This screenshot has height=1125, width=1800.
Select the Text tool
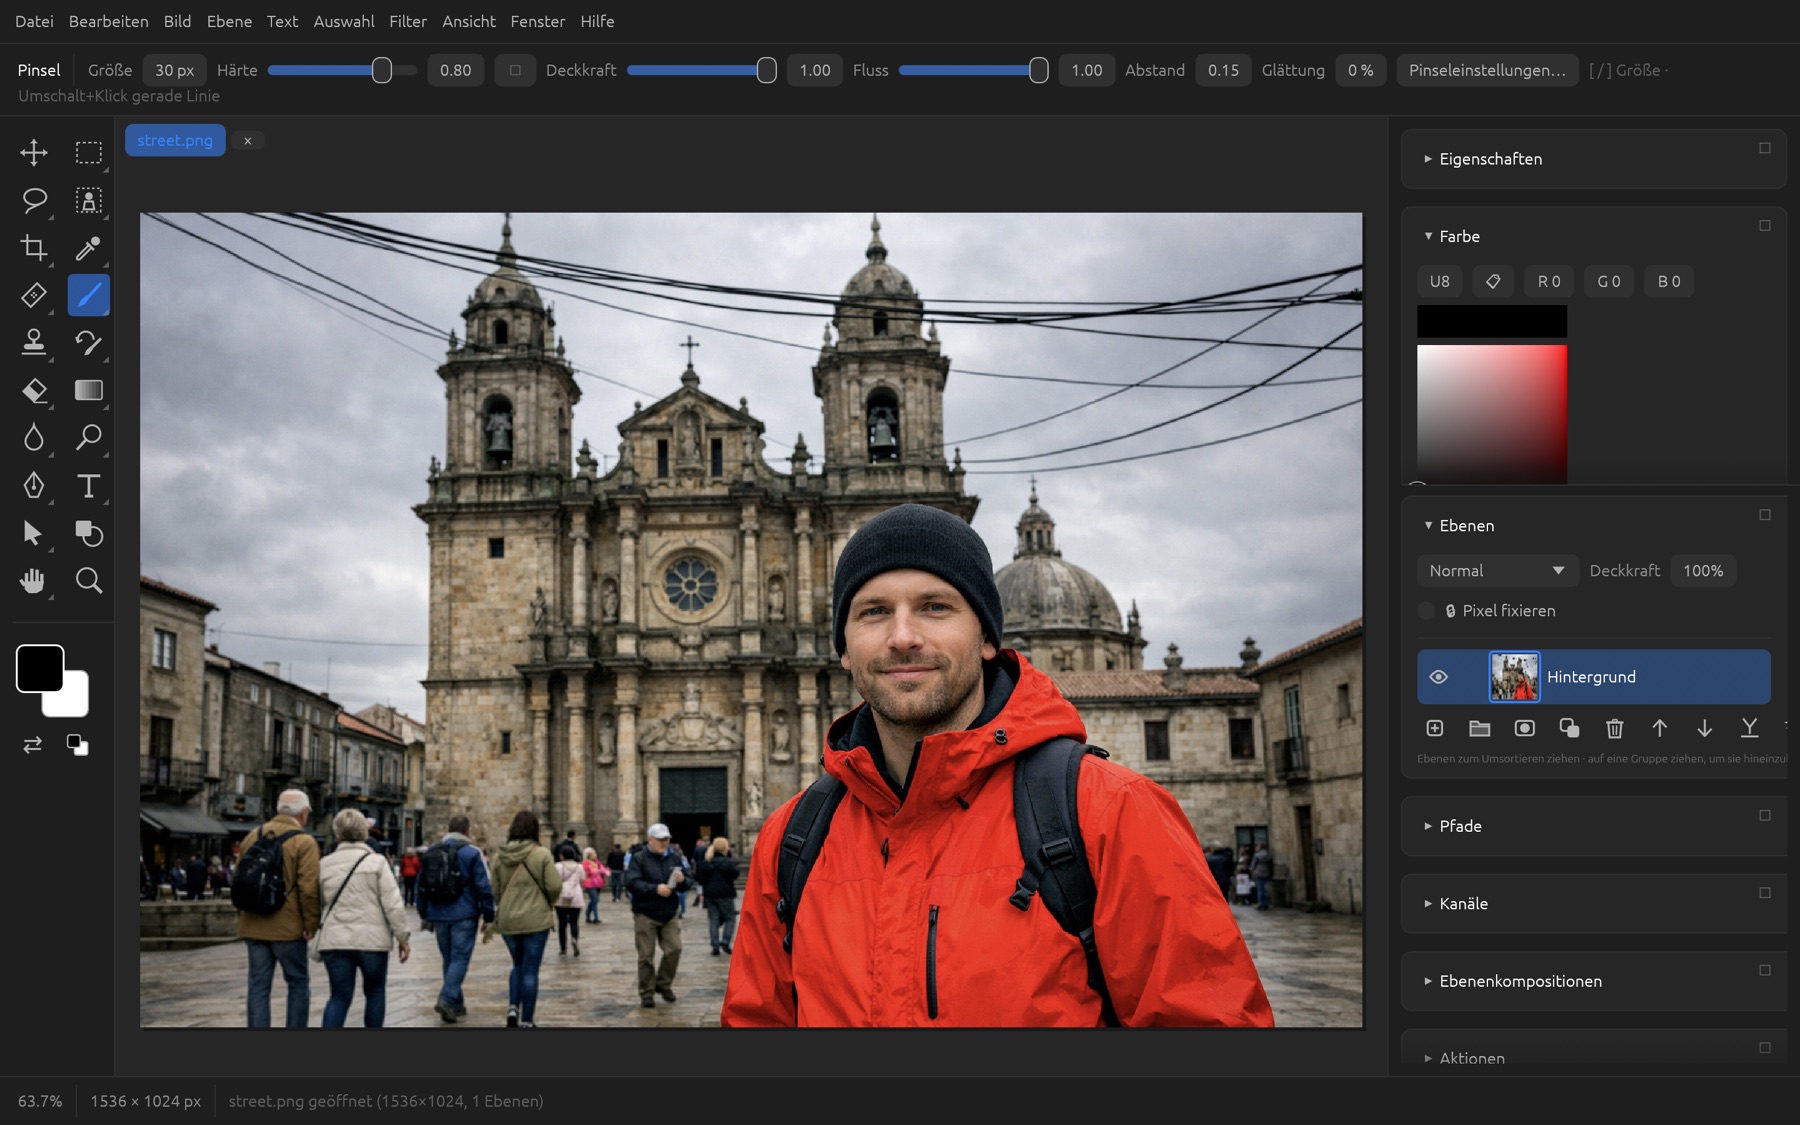coord(89,486)
